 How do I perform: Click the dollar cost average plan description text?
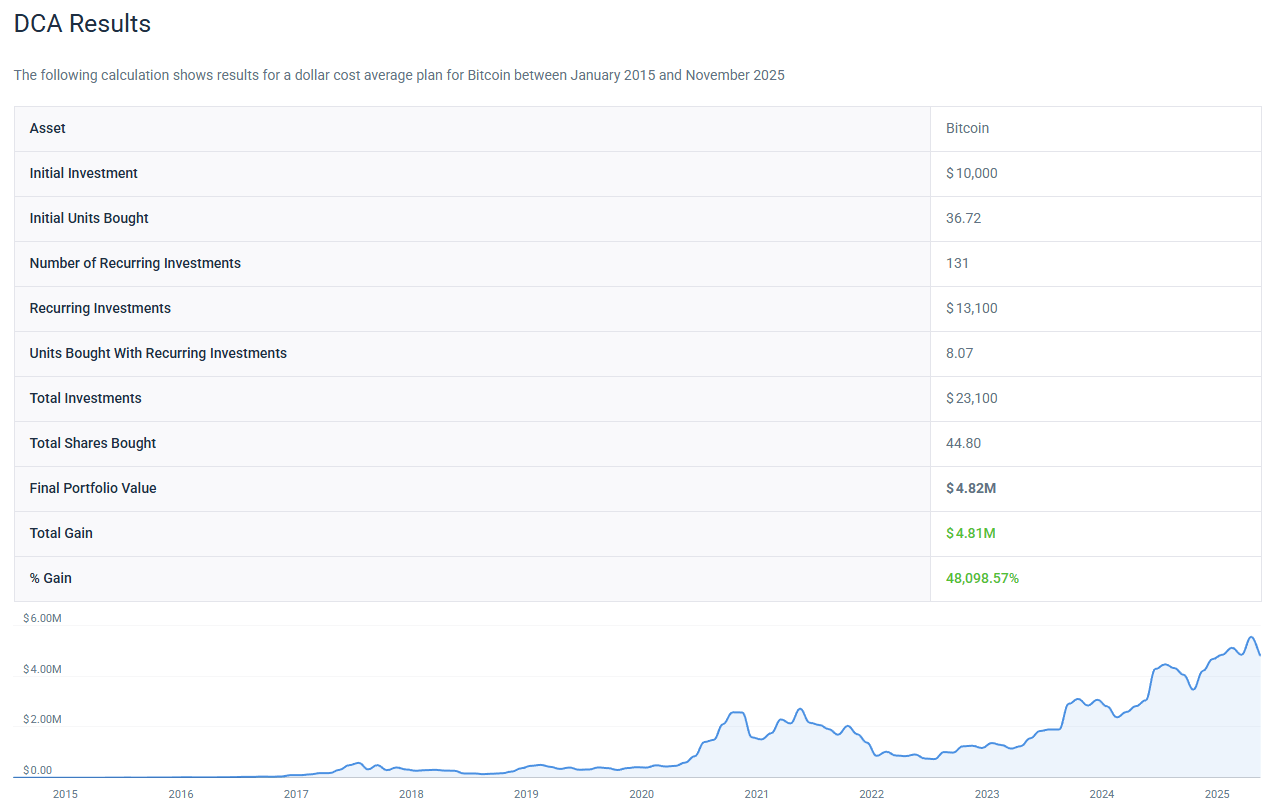click(x=399, y=75)
